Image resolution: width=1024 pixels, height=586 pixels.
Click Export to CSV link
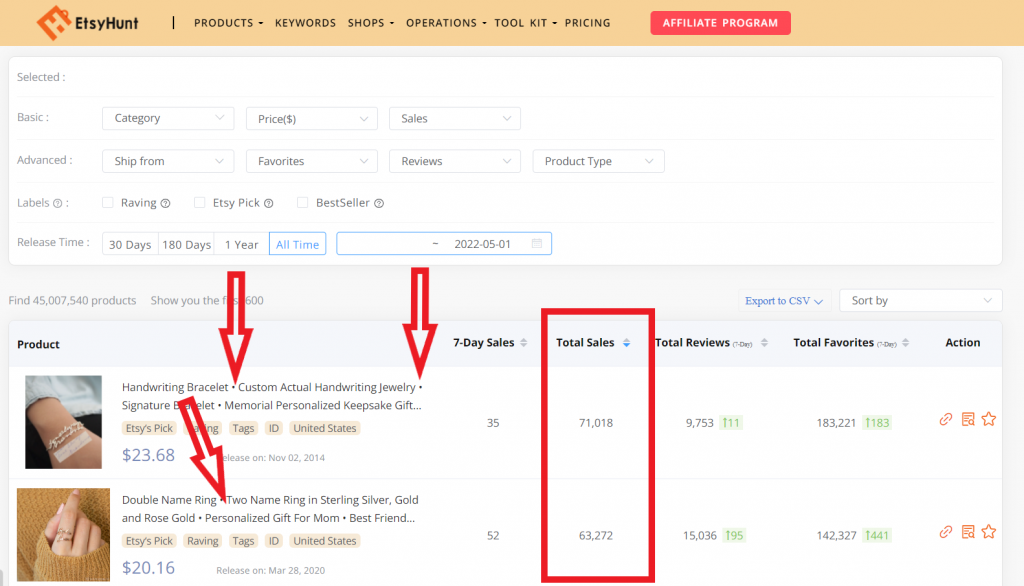[x=784, y=301]
